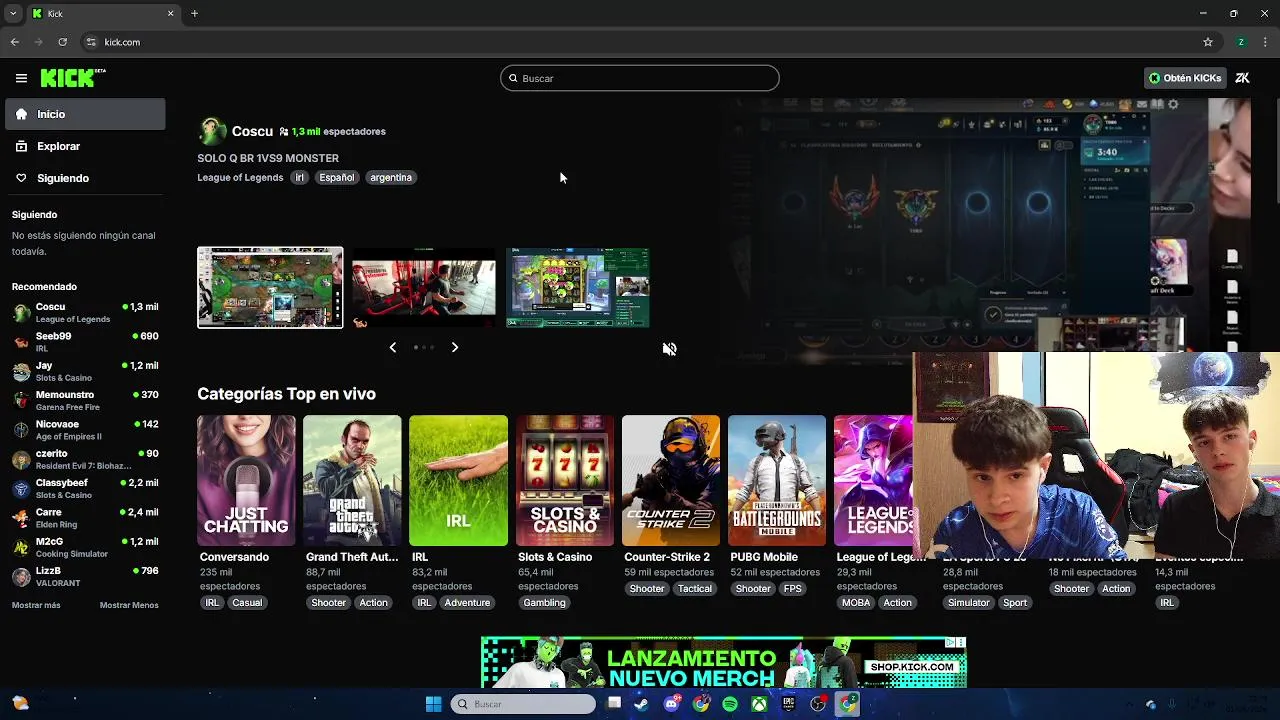Open the Grand Theft Auto category card
The image size is (1280, 720).
coord(352,480)
